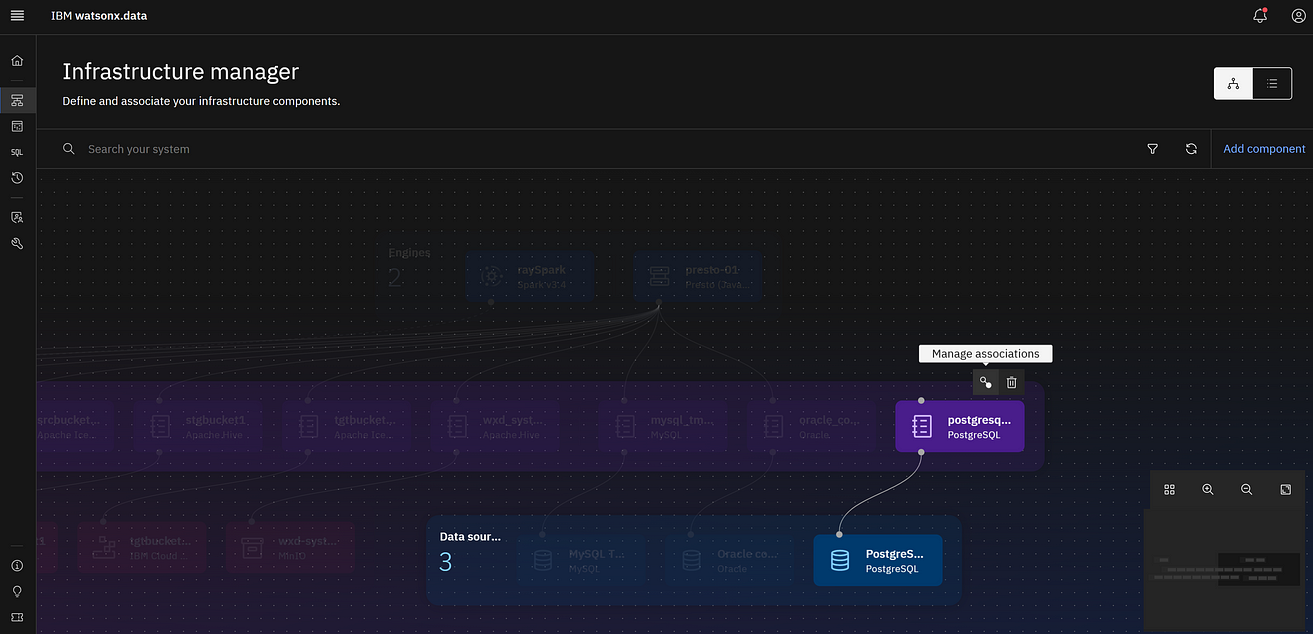The width and height of the screenshot is (1313, 634).
Task: Select the mysql_tm MySQL catalog node
Action: tap(663, 427)
